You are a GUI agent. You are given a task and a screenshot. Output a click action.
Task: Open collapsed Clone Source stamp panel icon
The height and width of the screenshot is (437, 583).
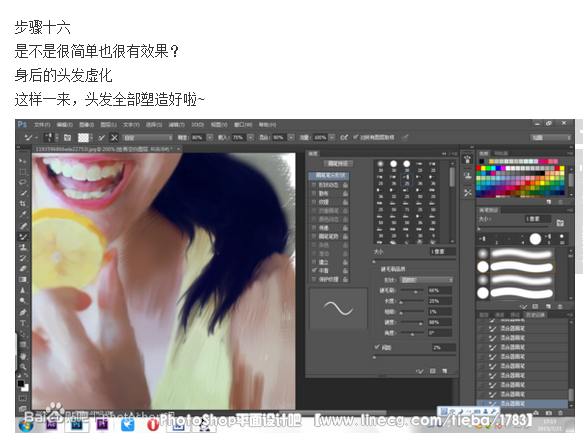click(x=468, y=176)
